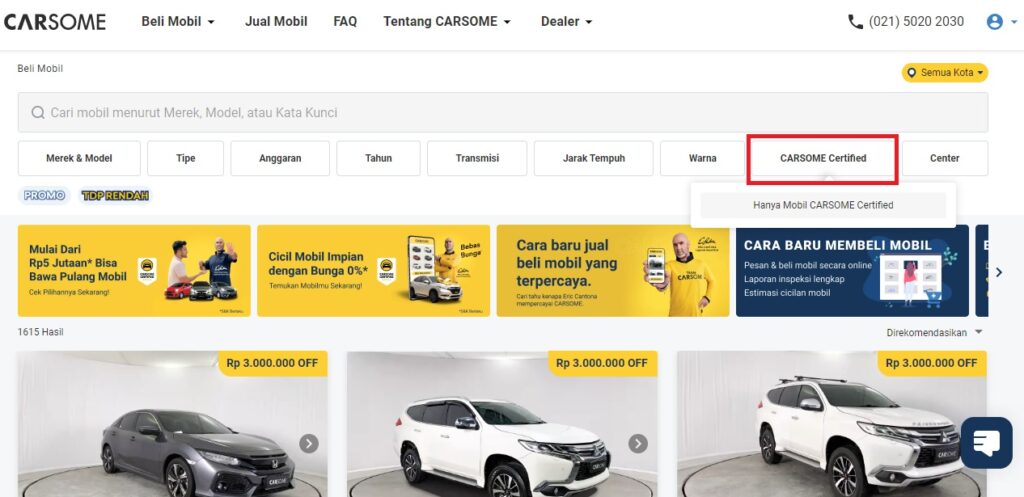Call the number (021) 5020 2030

[916, 22]
